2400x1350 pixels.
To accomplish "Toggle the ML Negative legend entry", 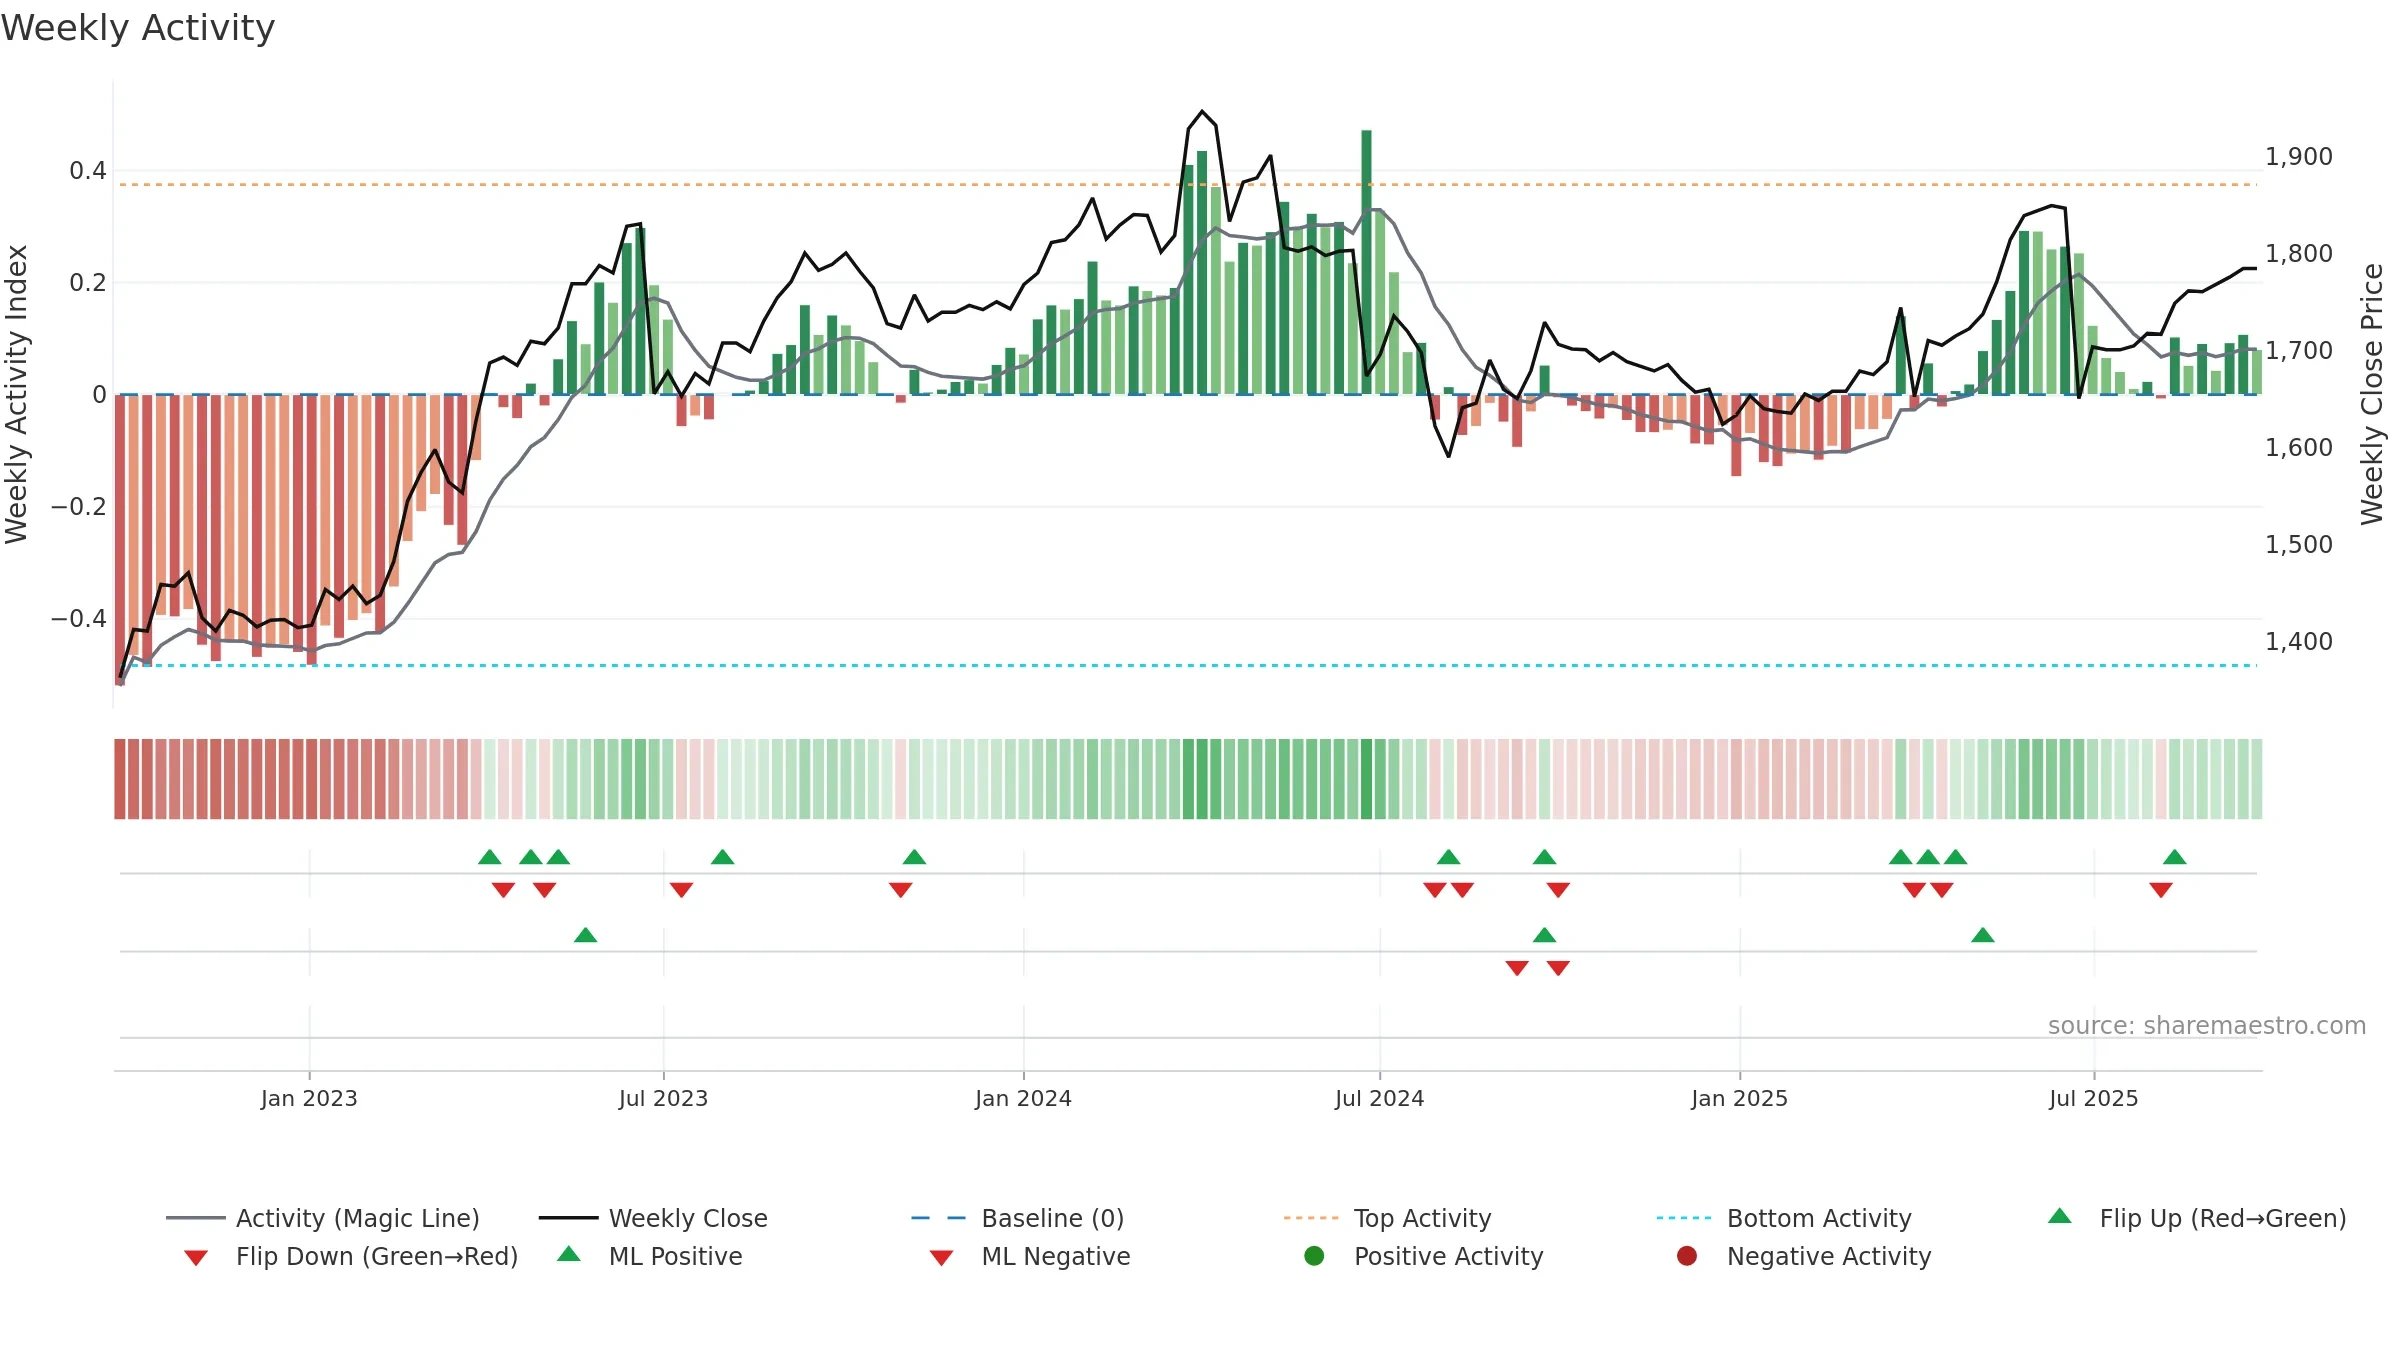I will 1030,1256.
